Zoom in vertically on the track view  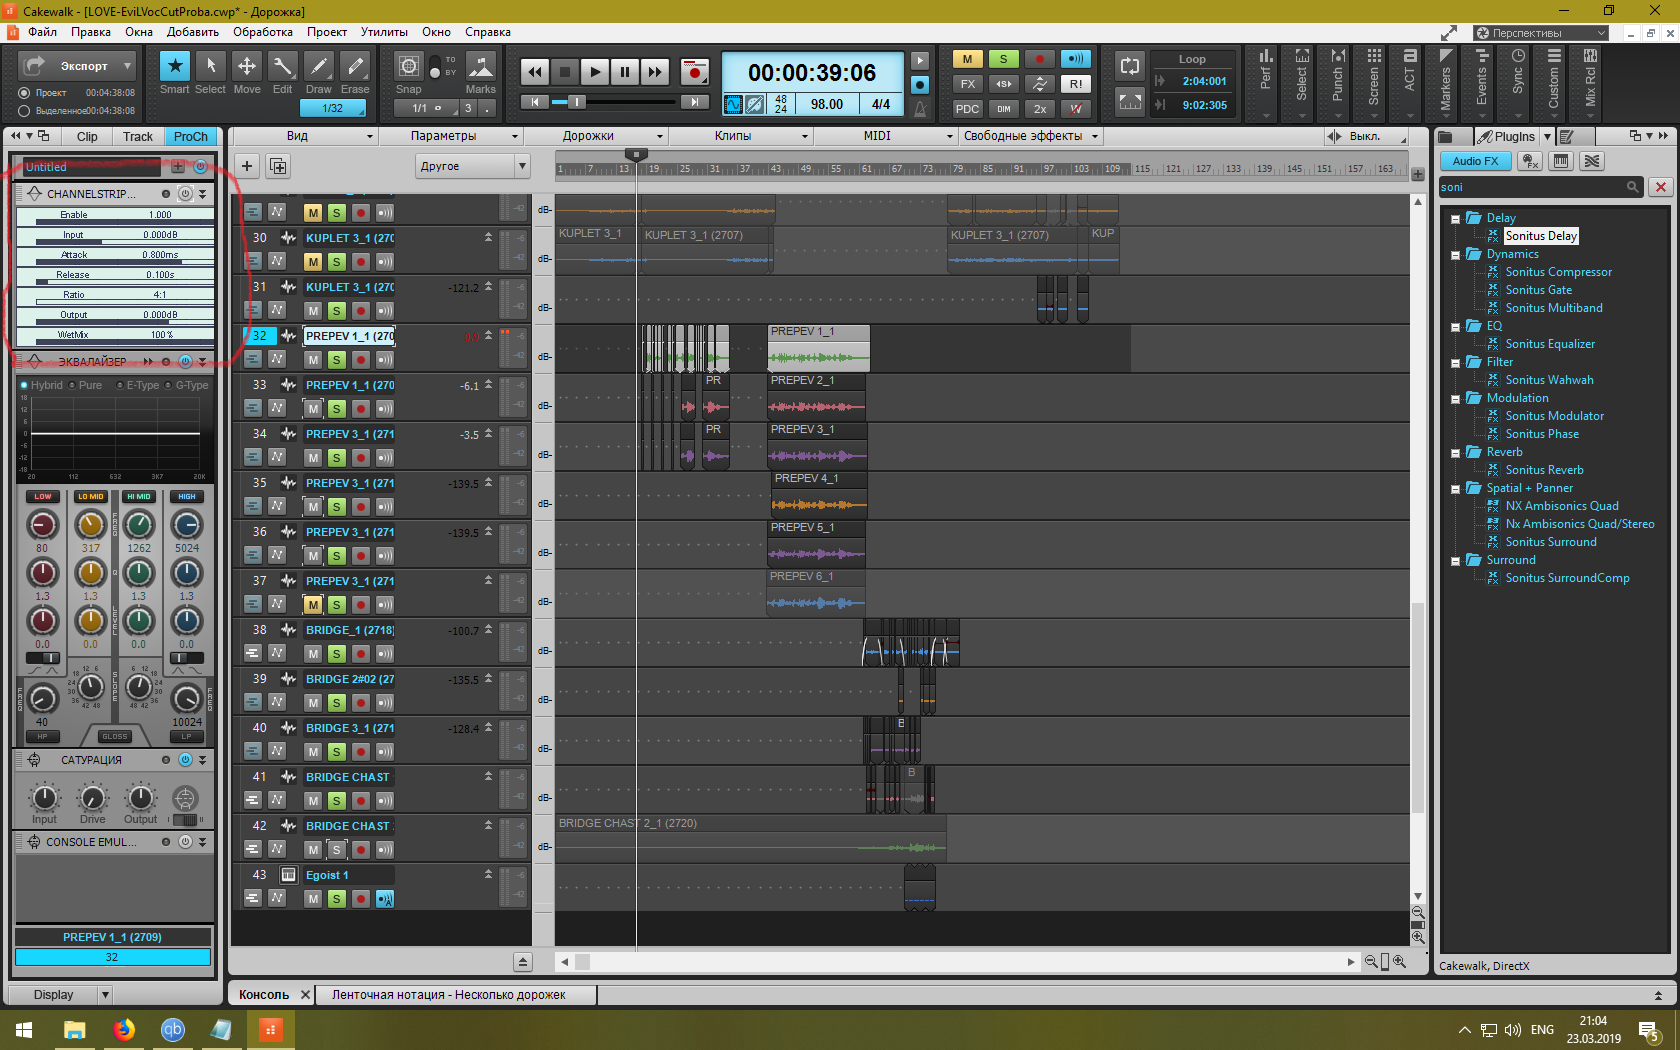pos(1418,937)
